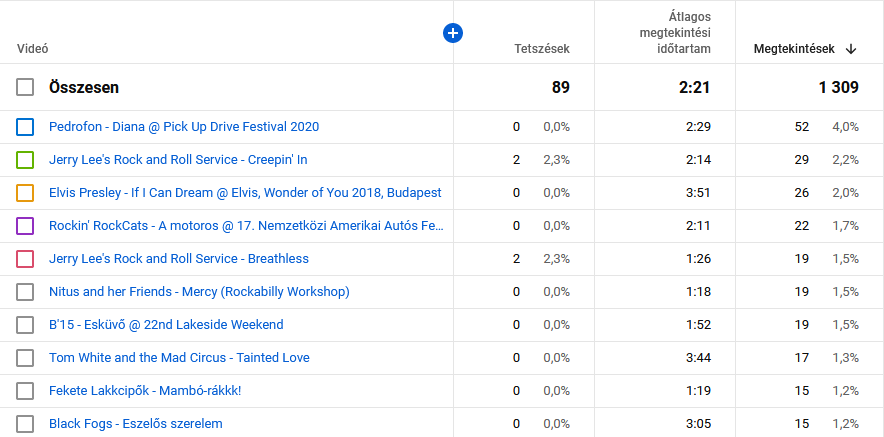
Task: Click the blue plus add-metric icon
Action: point(452,34)
